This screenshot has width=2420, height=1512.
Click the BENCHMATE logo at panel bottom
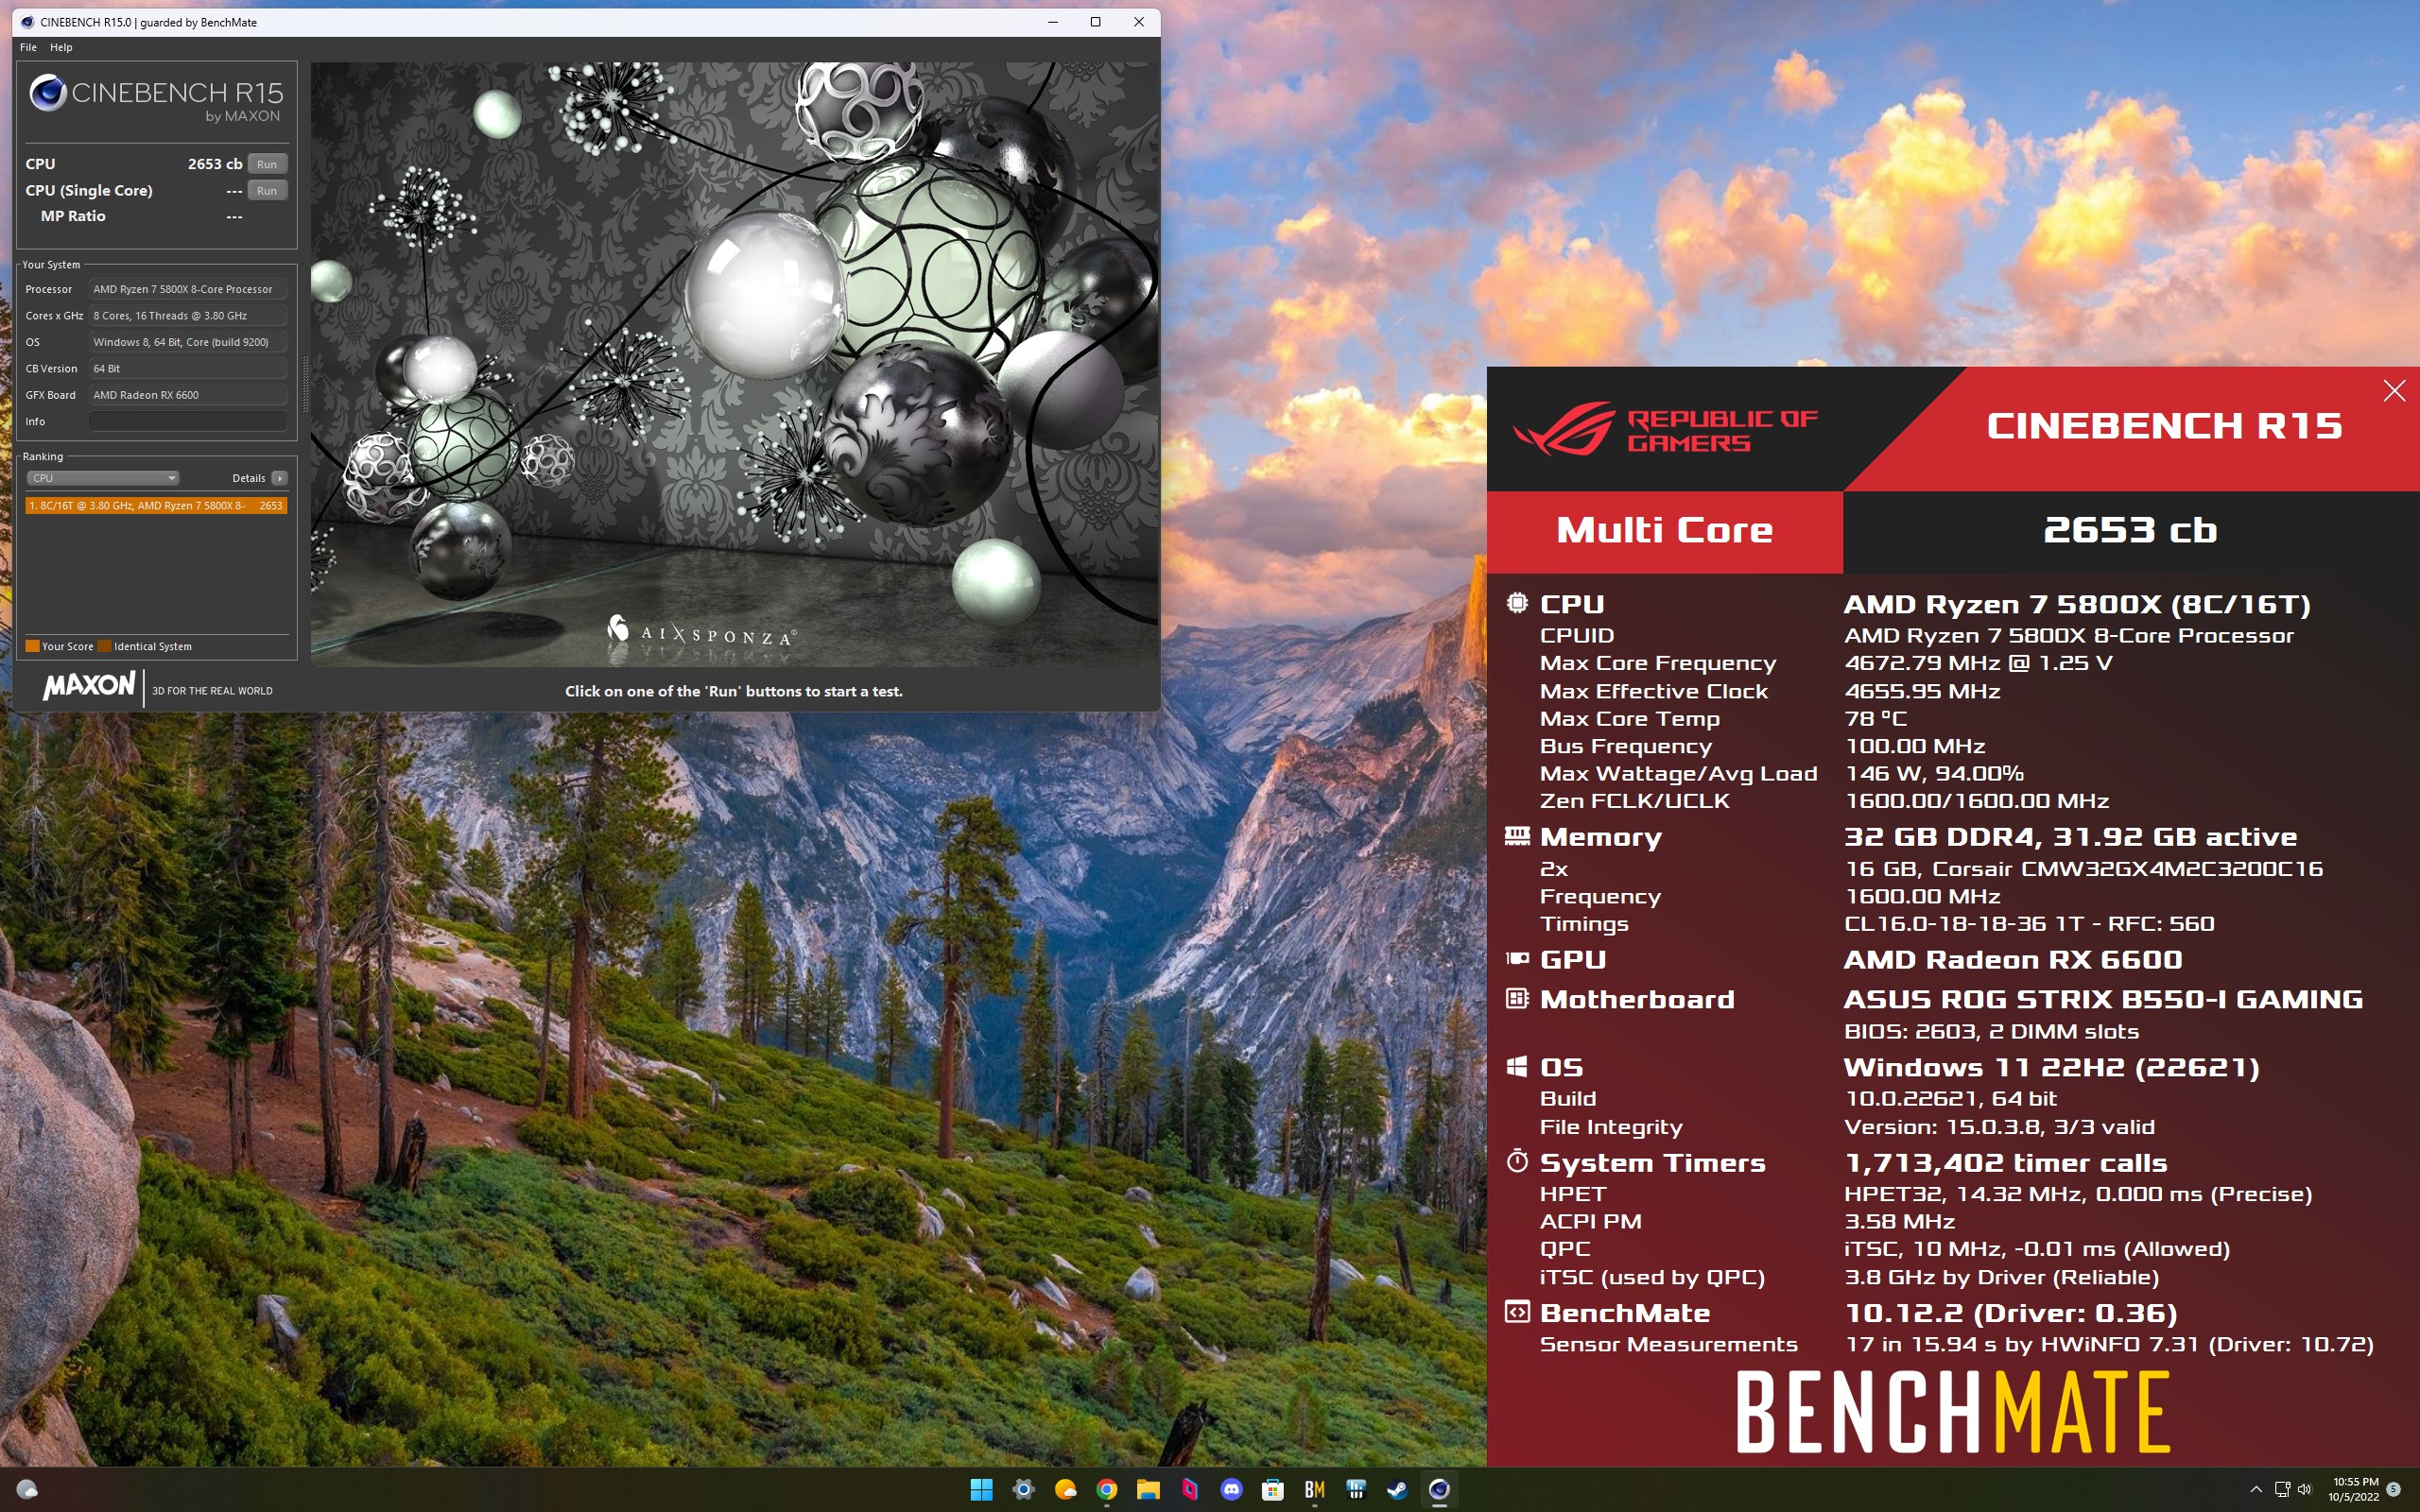click(x=1953, y=1411)
